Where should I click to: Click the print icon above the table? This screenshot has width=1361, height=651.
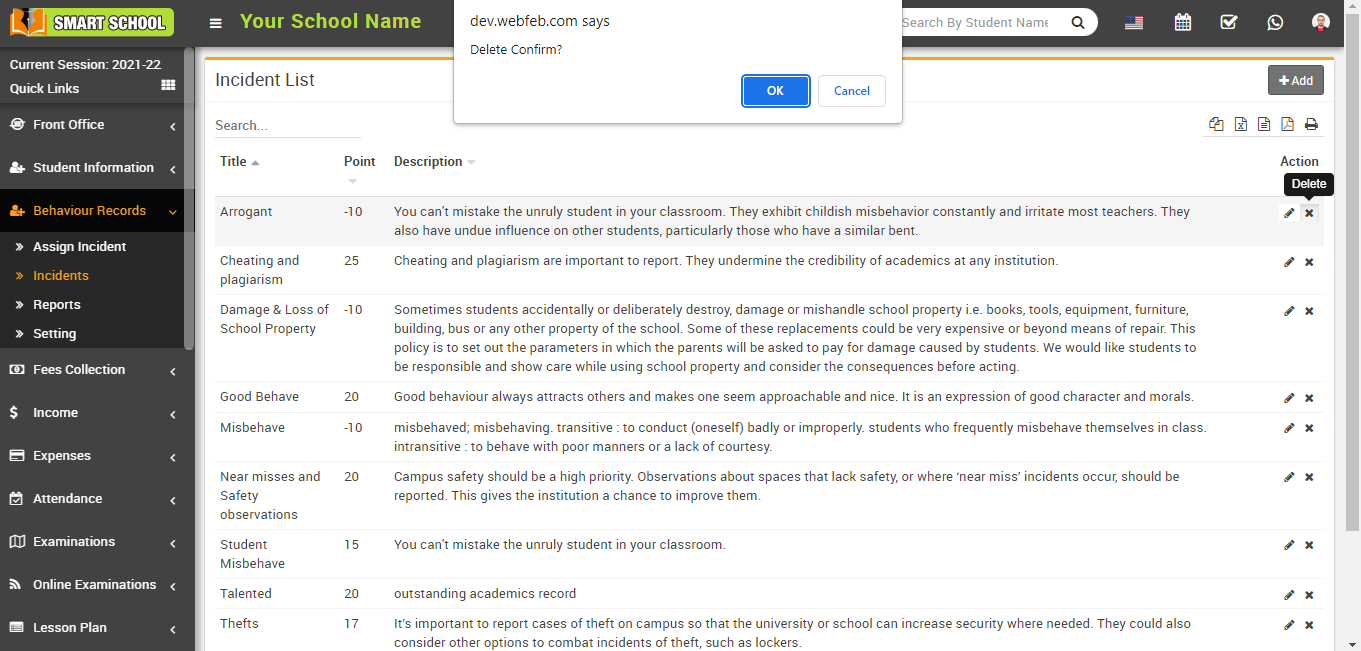[x=1311, y=125]
